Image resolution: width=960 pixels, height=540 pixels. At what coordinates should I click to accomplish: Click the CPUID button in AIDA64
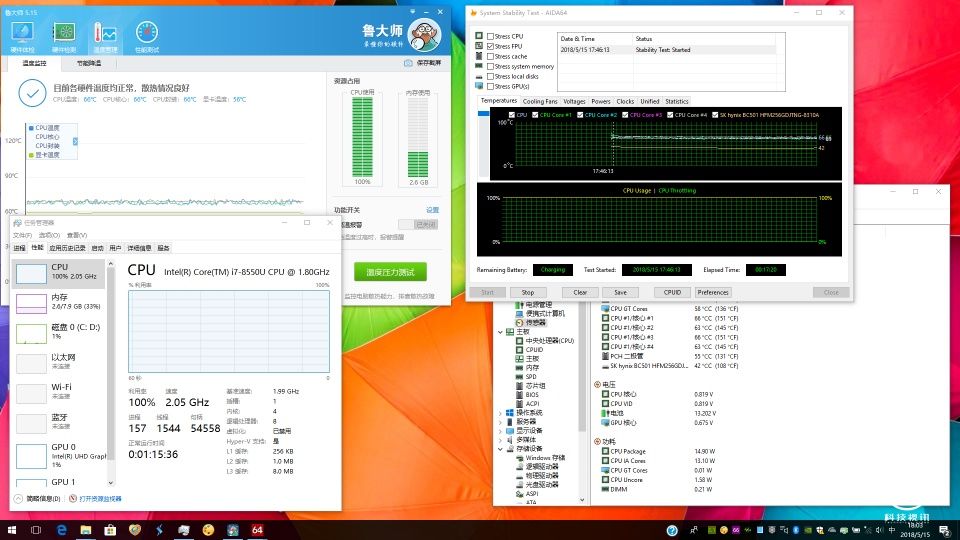tap(672, 293)
